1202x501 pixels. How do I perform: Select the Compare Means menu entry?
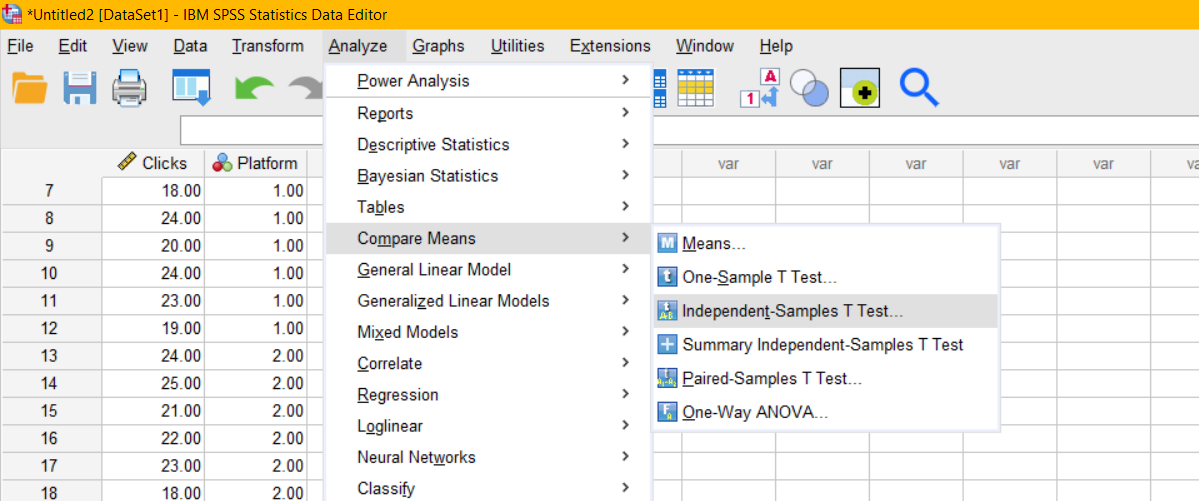pyautogui.click(x=489, y=238)
